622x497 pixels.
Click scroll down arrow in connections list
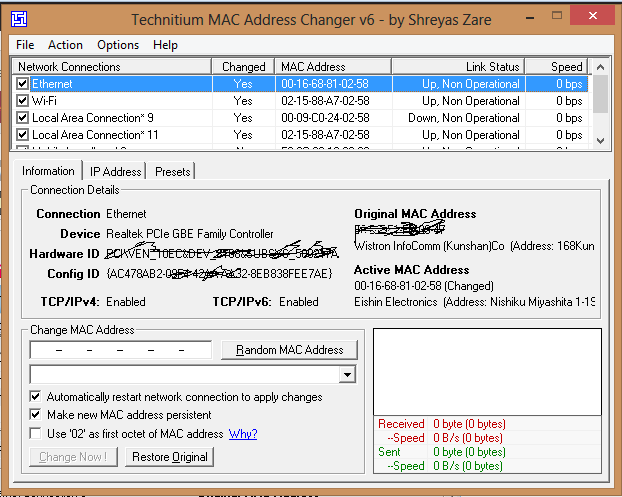pos(600,141)
